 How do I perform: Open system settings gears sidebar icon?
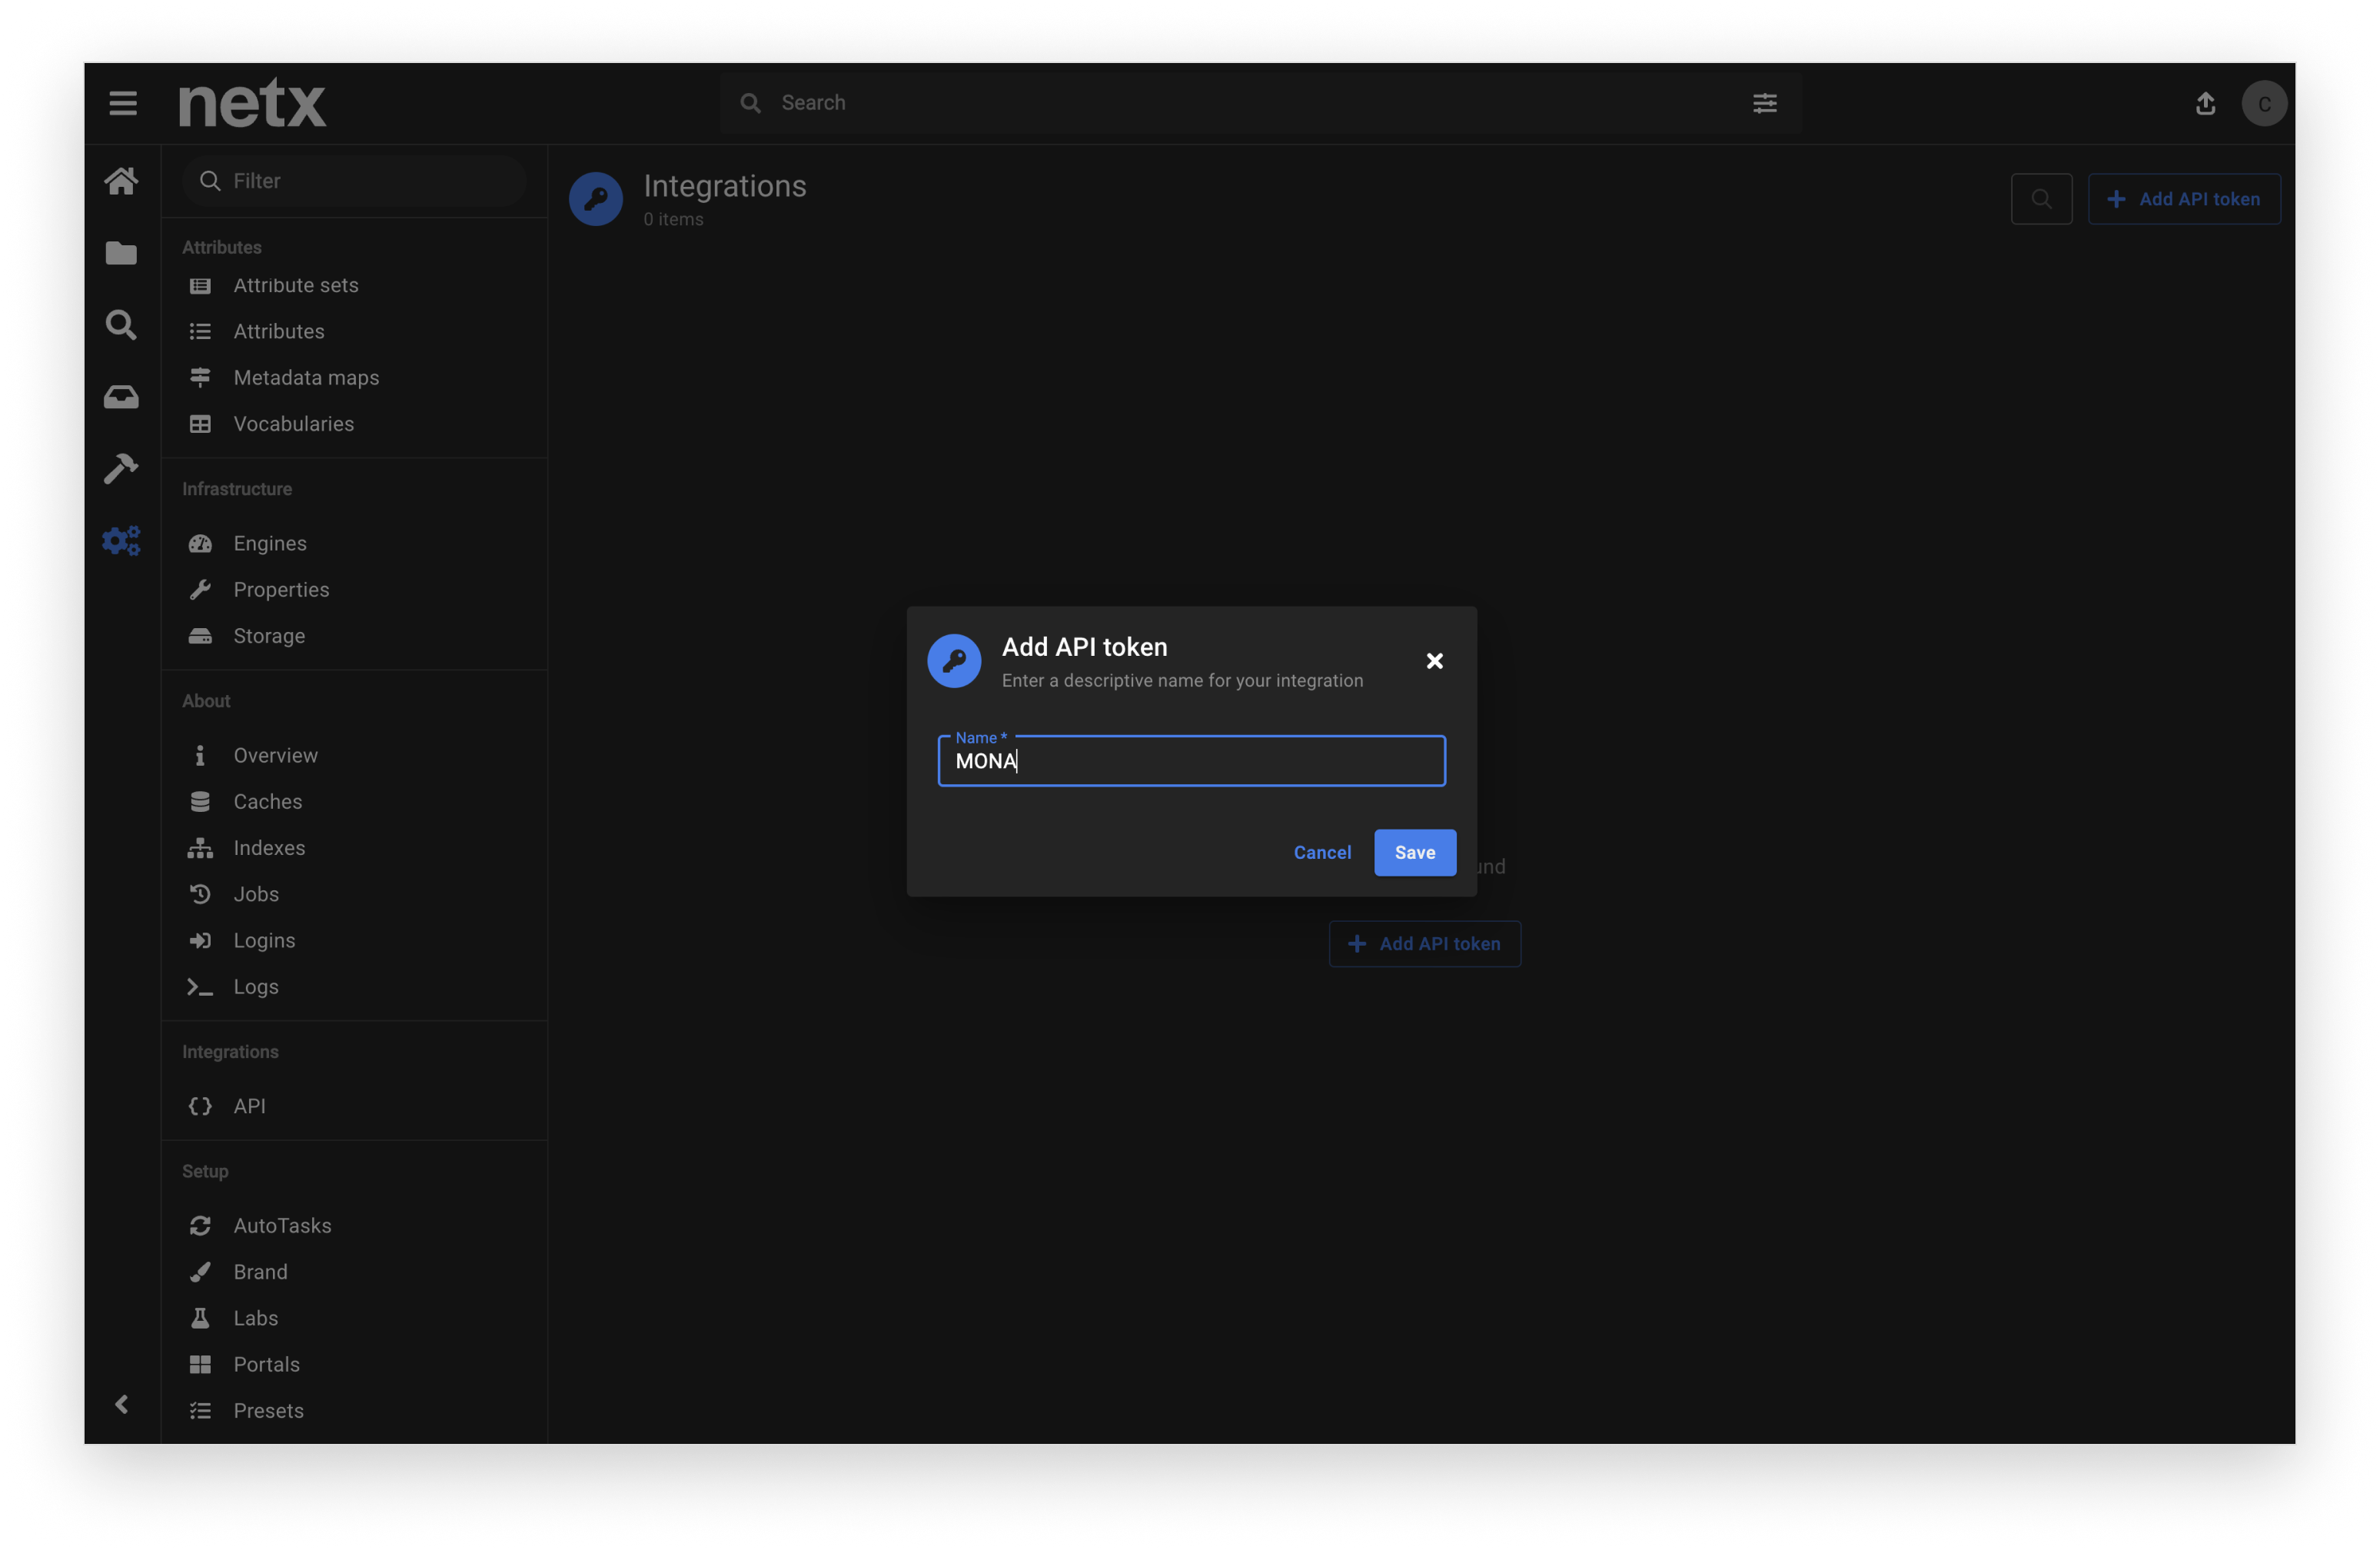point(121,541)
